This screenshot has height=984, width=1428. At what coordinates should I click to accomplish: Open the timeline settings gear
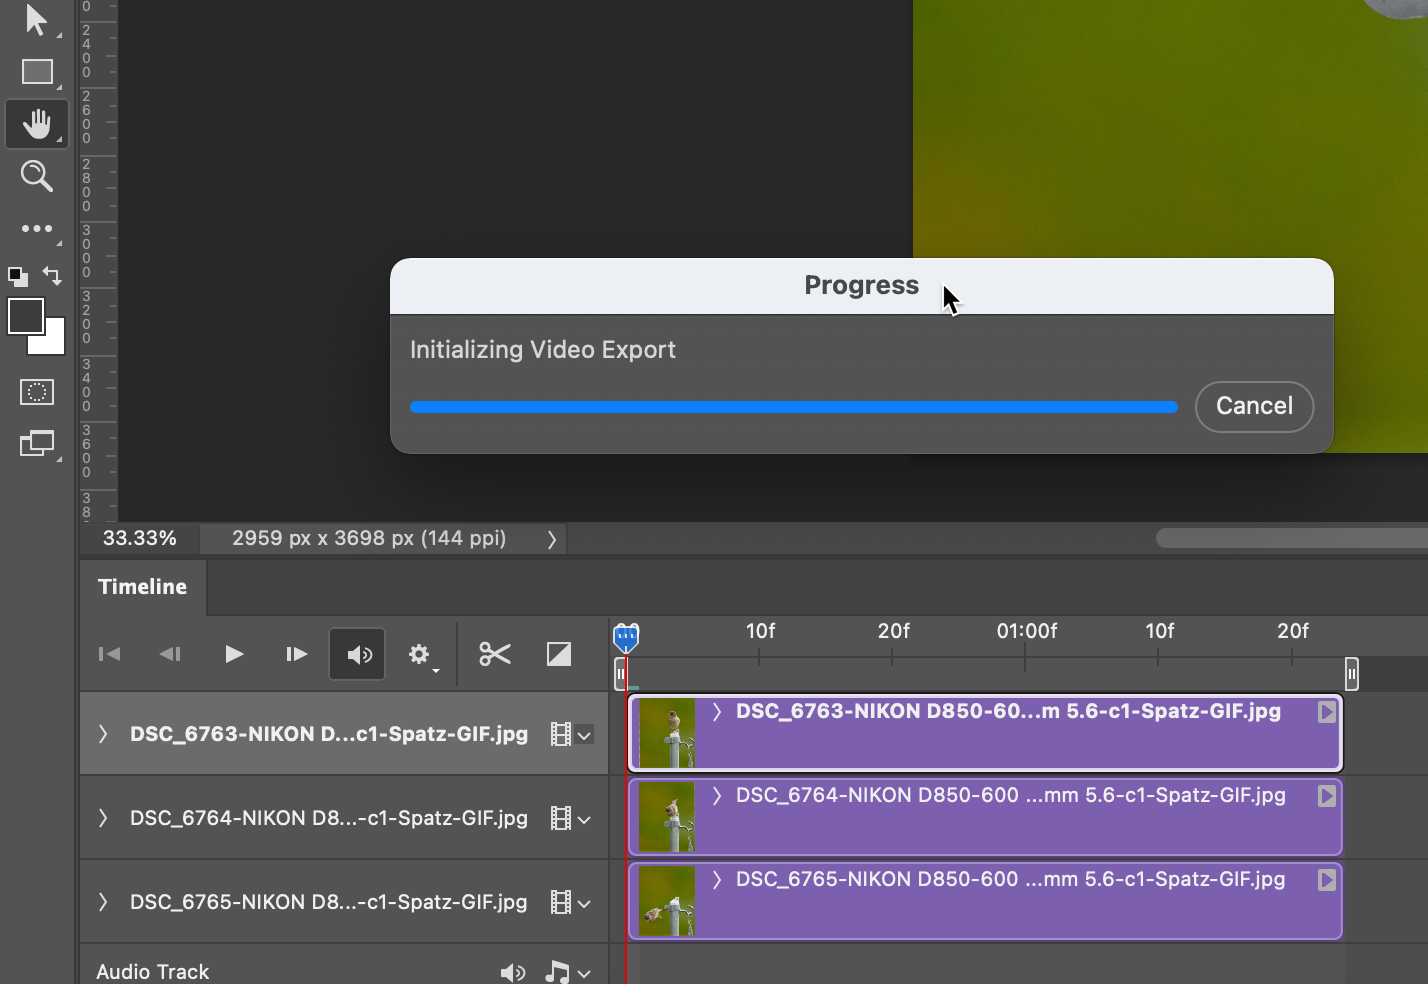418,654
